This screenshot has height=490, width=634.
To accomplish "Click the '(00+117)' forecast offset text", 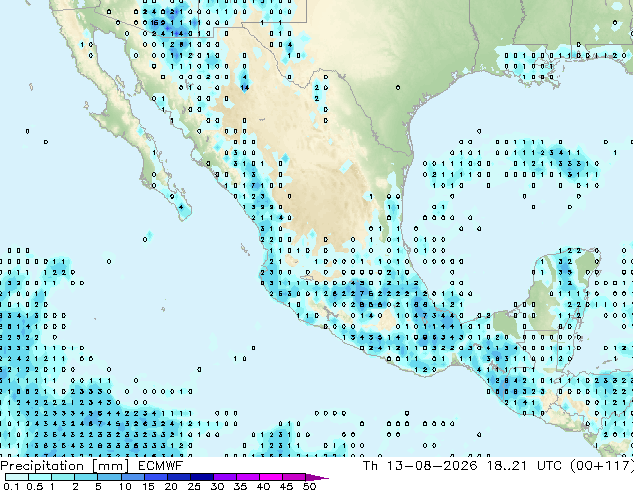I will [x=602, y=466].
